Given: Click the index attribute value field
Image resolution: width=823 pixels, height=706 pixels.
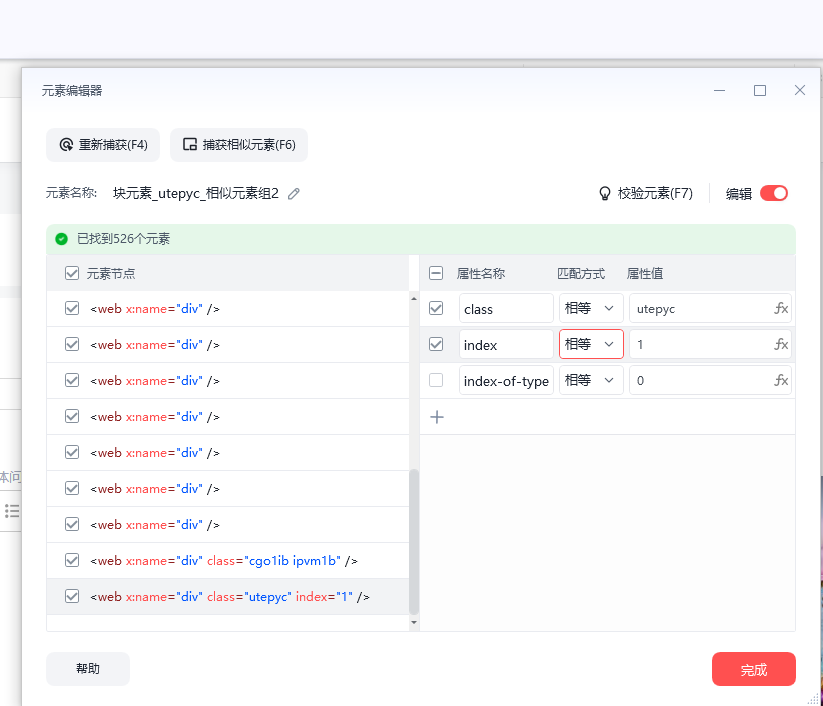Looking at the screenshot, I should pyautogui.click(x=699, y=345).
